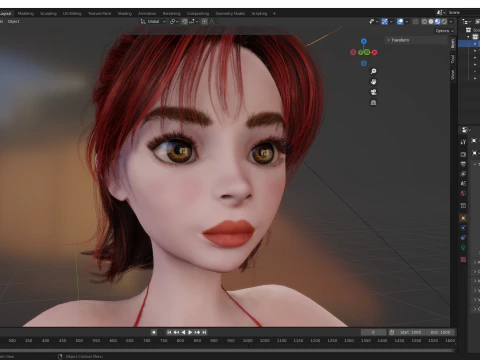Select wireframe viewport shading mode
This screenshot has height=360, width=480.
pos(424,22)
